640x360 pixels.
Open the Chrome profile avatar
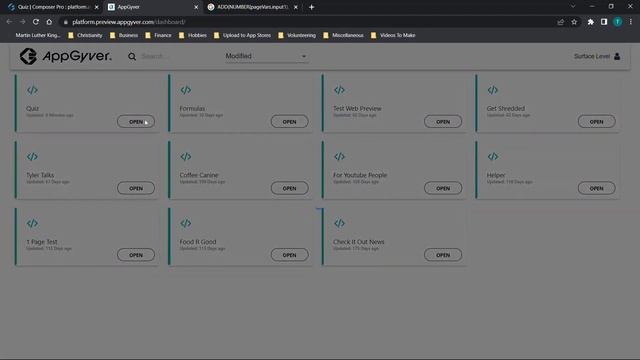(x=618, y=22)
